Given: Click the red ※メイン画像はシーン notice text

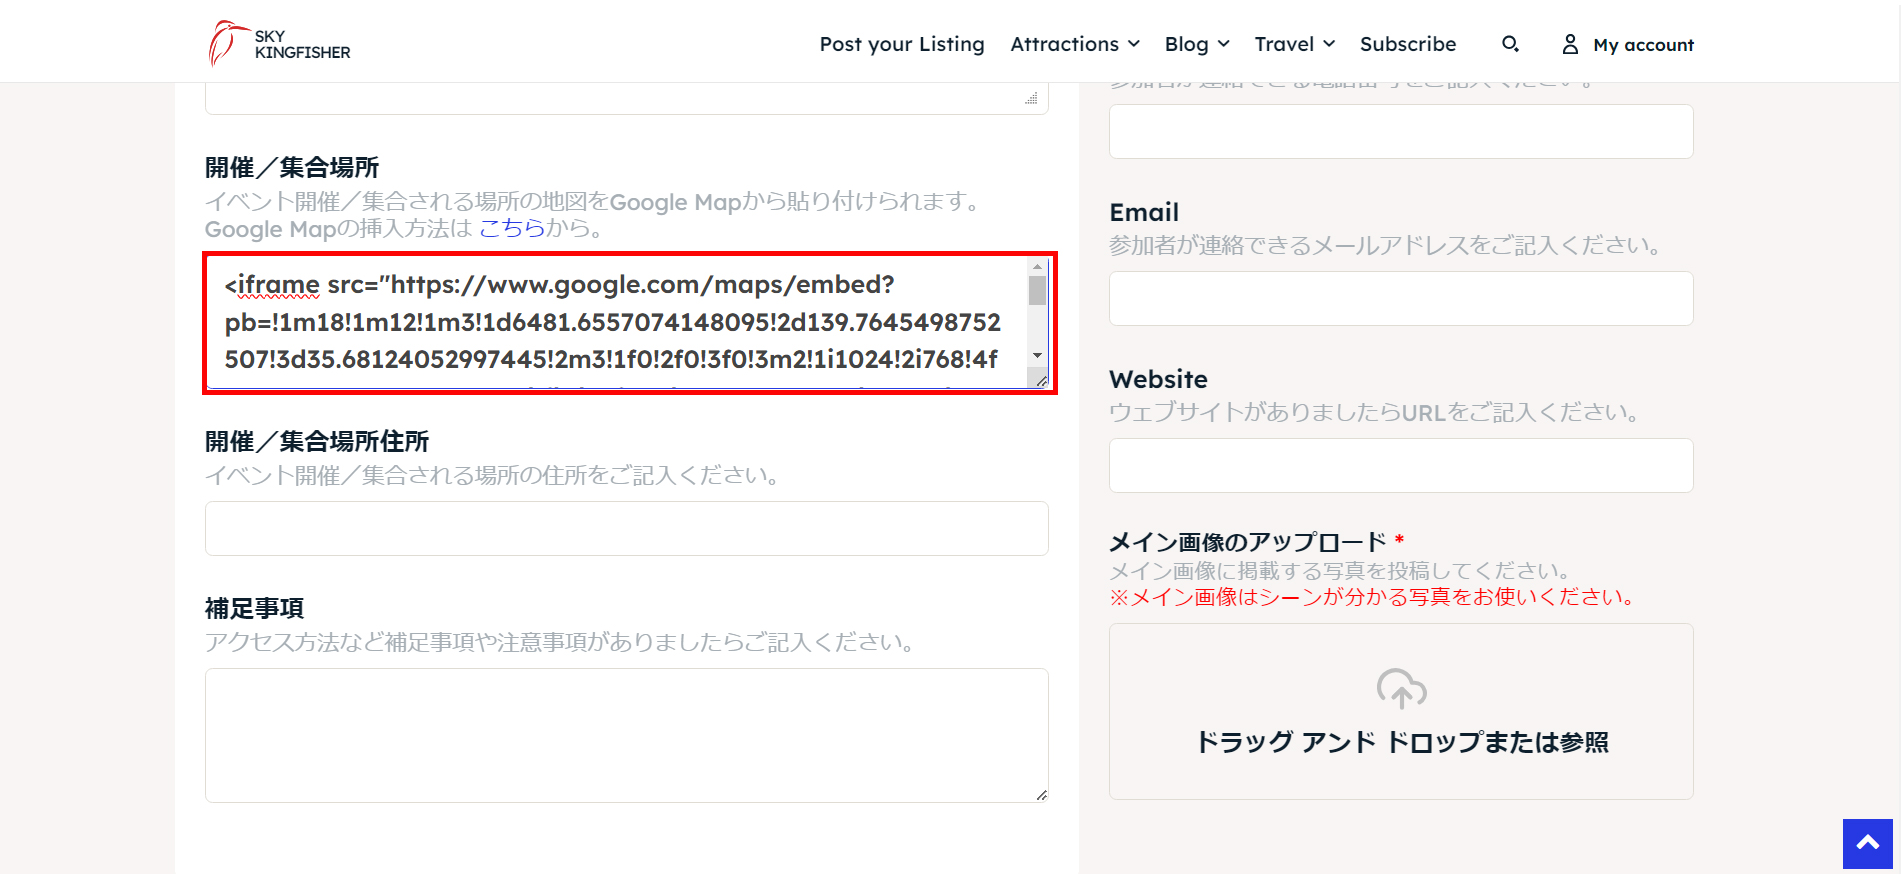Looking at the screenshot, I should tap(1375, 597).
